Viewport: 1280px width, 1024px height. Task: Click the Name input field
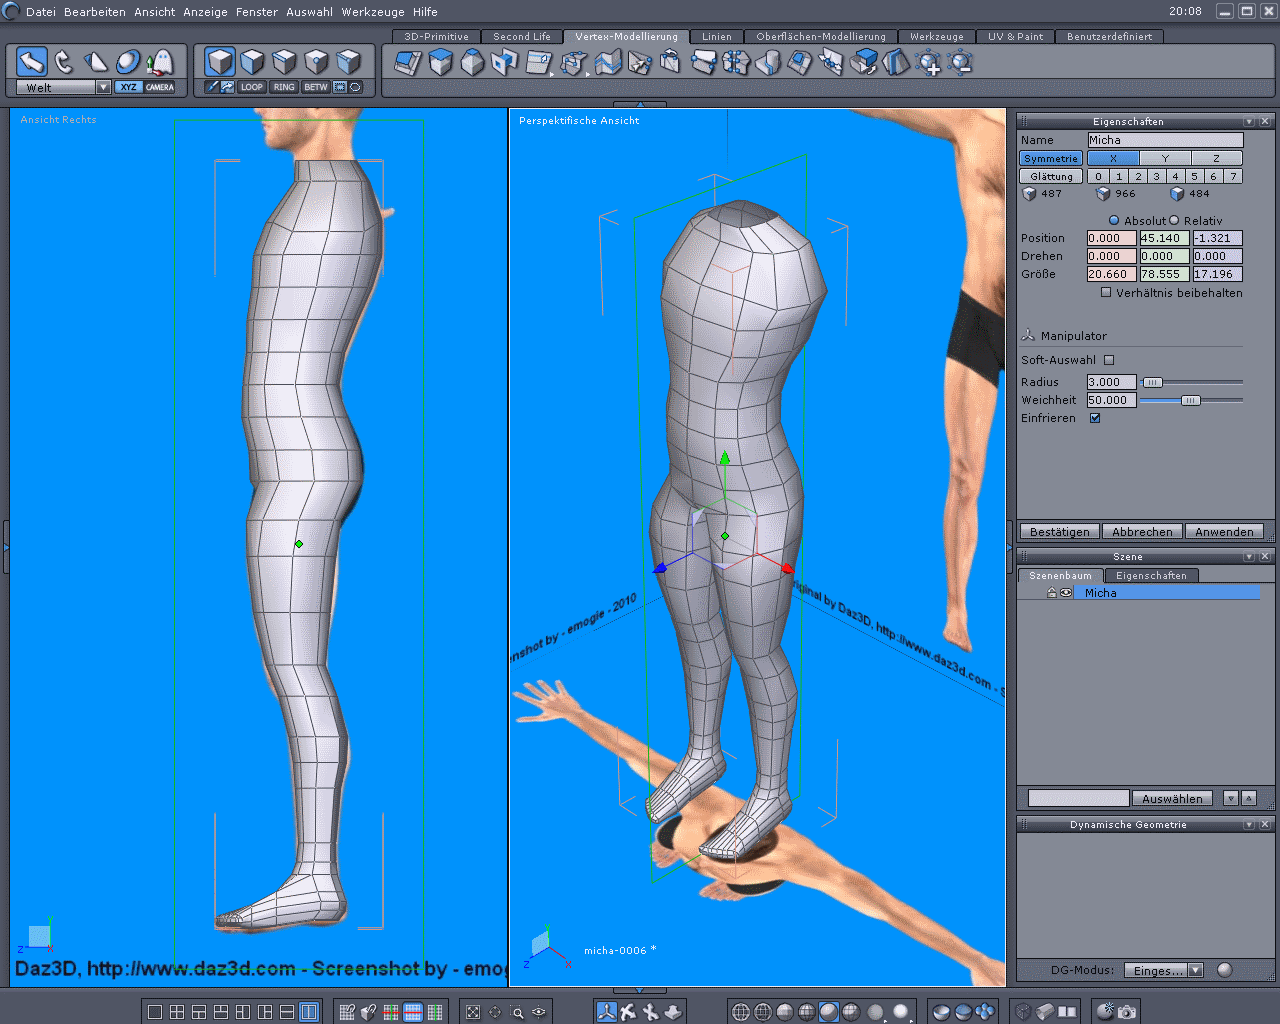(x=1165, y=140)
